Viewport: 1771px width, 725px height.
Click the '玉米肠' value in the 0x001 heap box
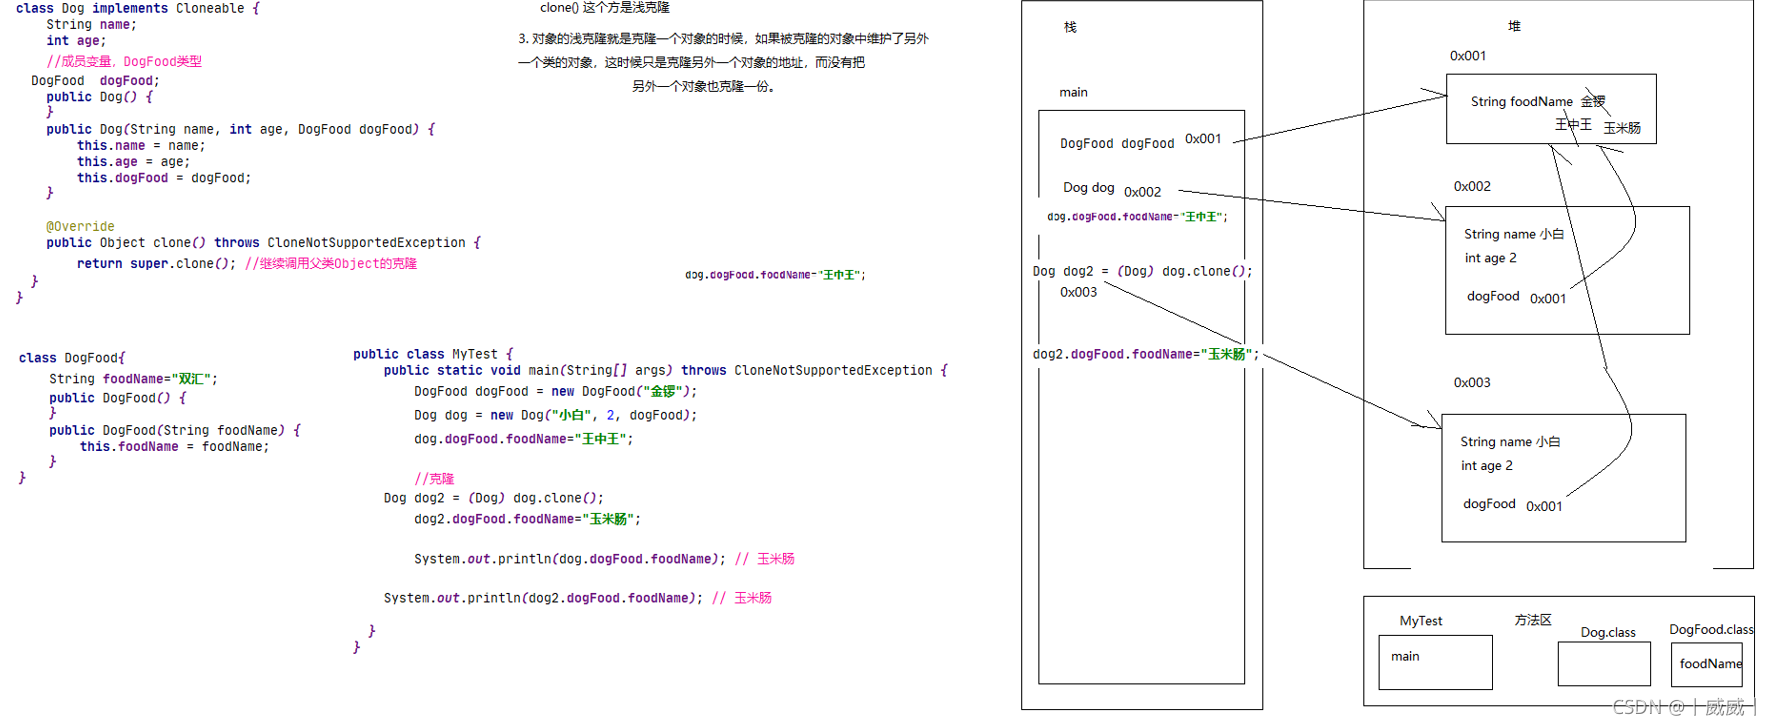coord(1622,128)
